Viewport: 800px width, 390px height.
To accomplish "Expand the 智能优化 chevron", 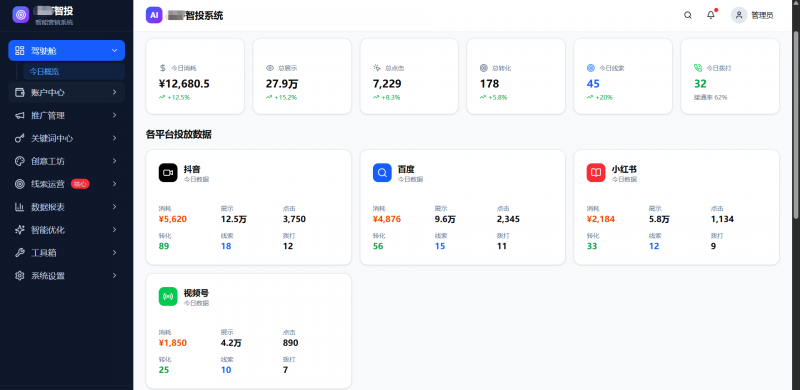I will tap(114, 230).
